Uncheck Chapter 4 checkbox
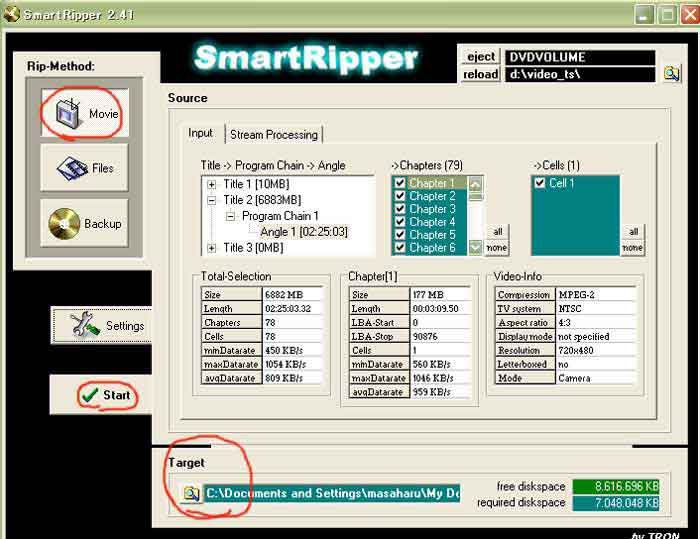Viewport: 700px width, 539px height. [x=400, y=221]
